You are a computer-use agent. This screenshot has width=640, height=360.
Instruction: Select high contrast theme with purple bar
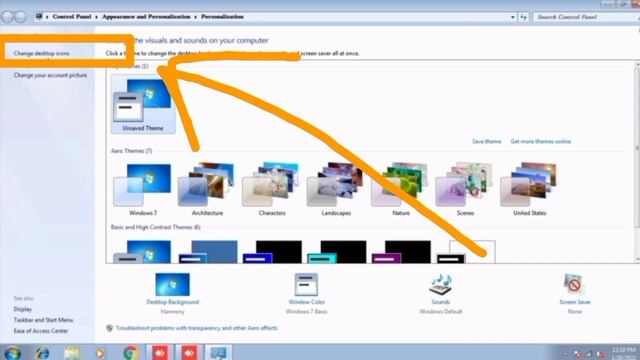tap(401, 251)
